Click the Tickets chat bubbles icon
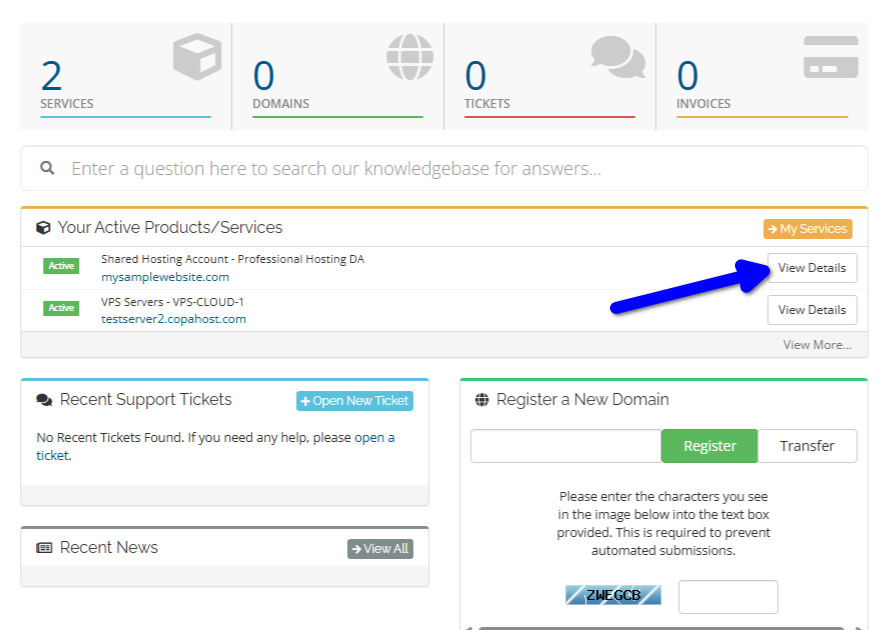This screenshot has width=892, height=630. [616, 57]
